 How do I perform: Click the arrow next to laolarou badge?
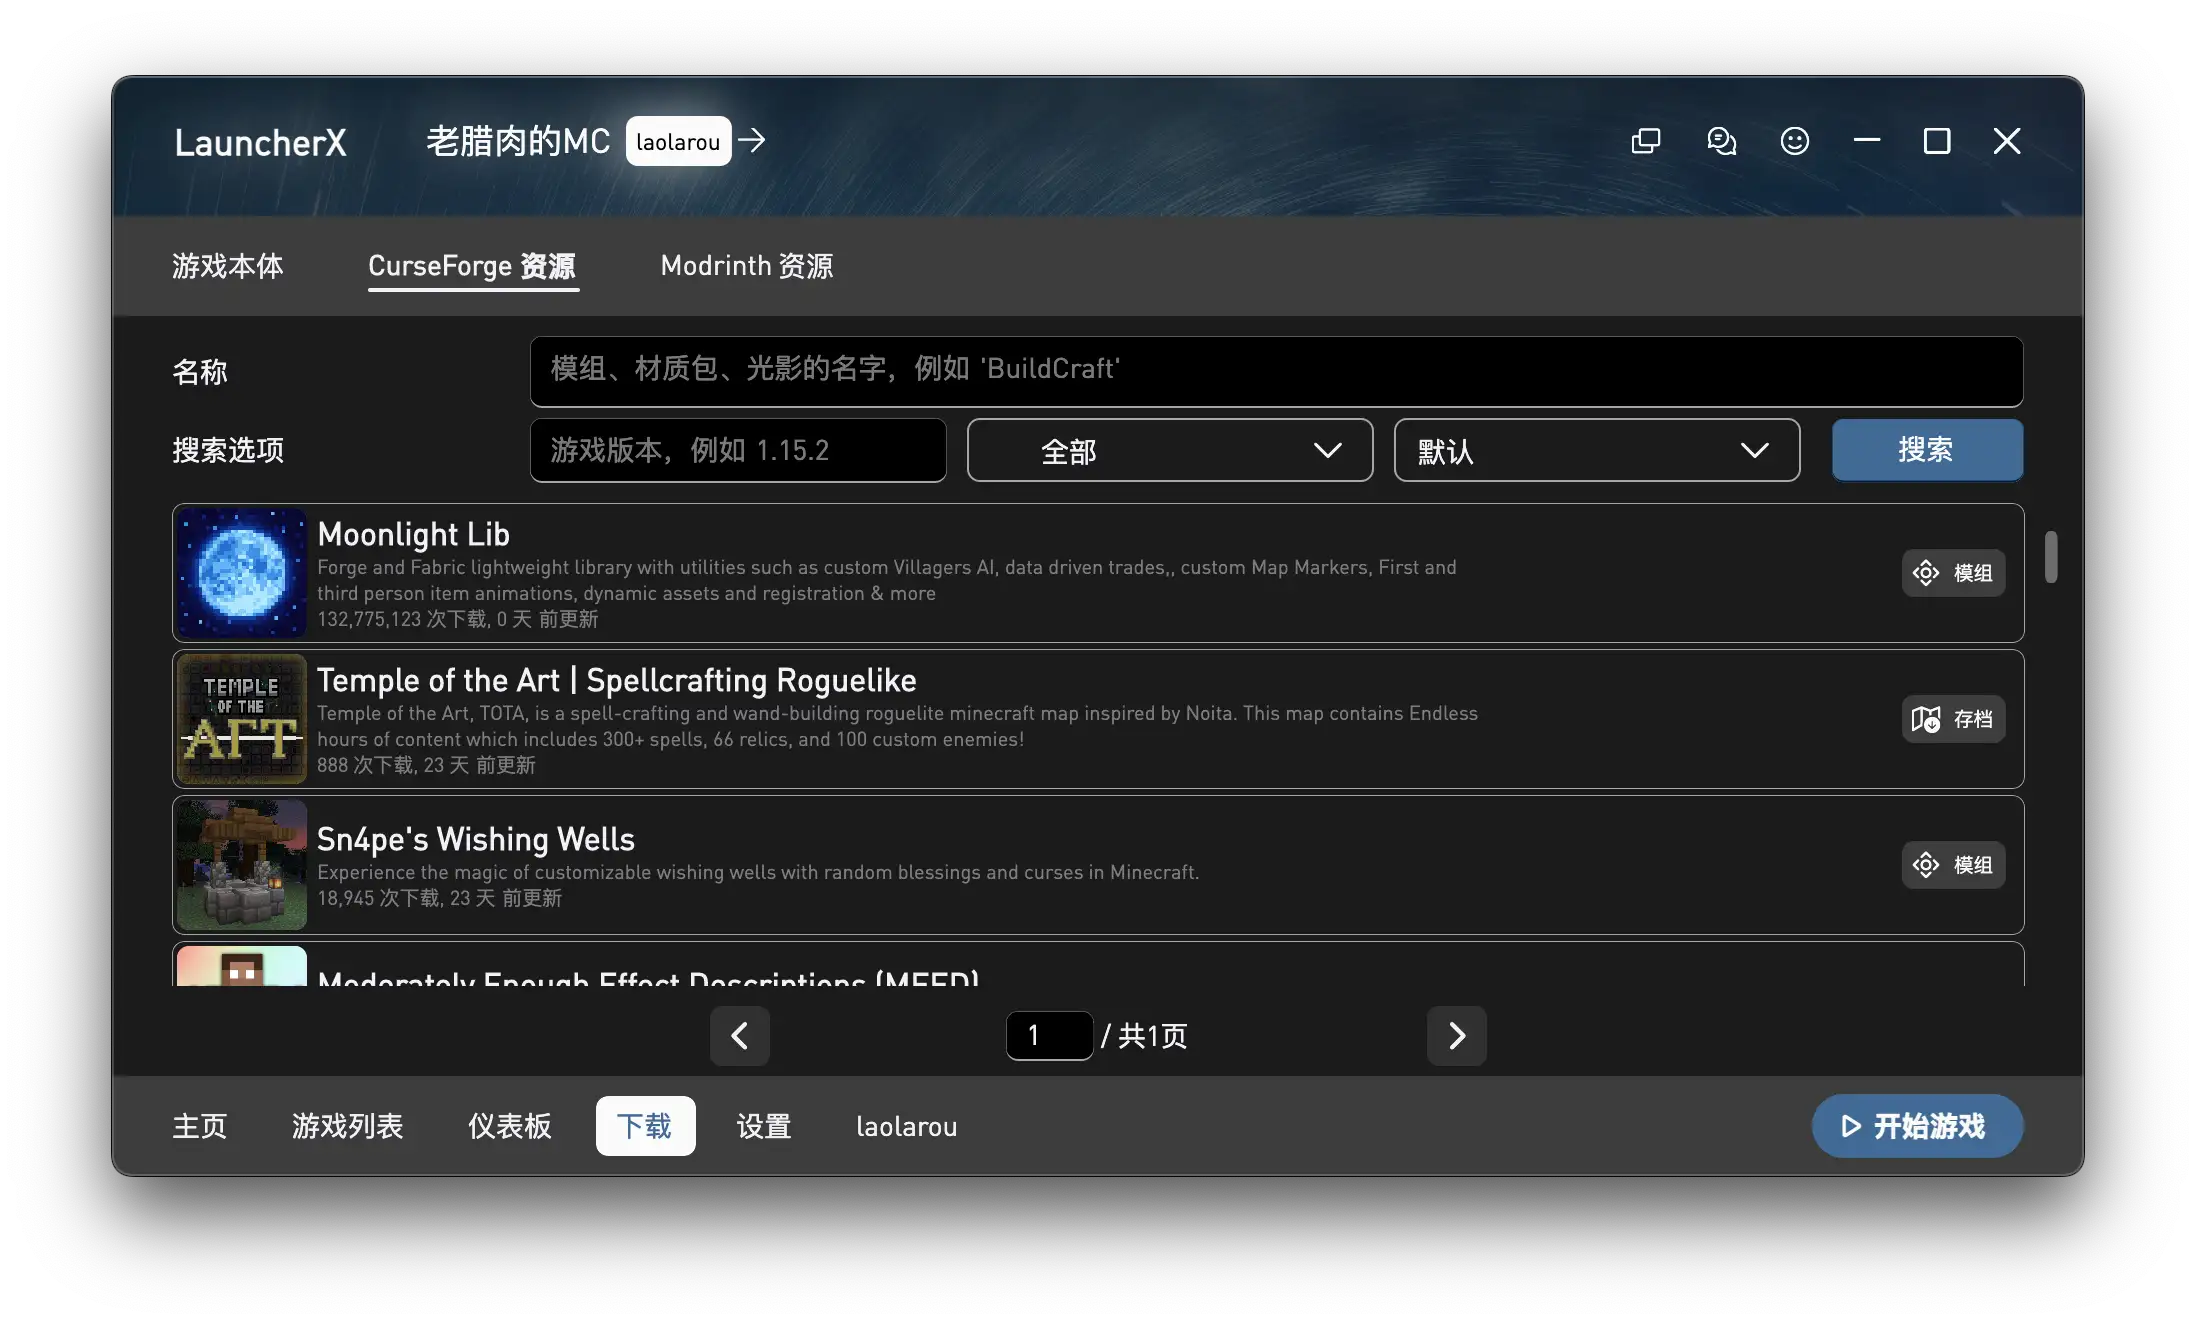pos(753,141)
